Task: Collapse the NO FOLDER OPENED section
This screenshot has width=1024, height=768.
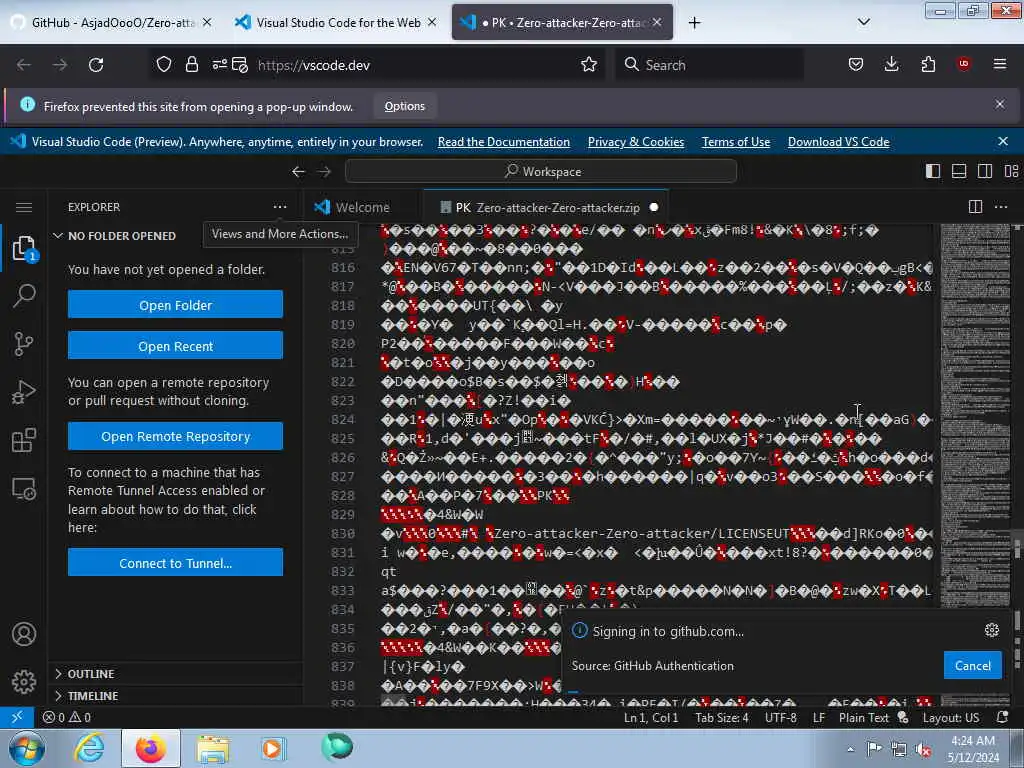Action: (x=121, y=236)
